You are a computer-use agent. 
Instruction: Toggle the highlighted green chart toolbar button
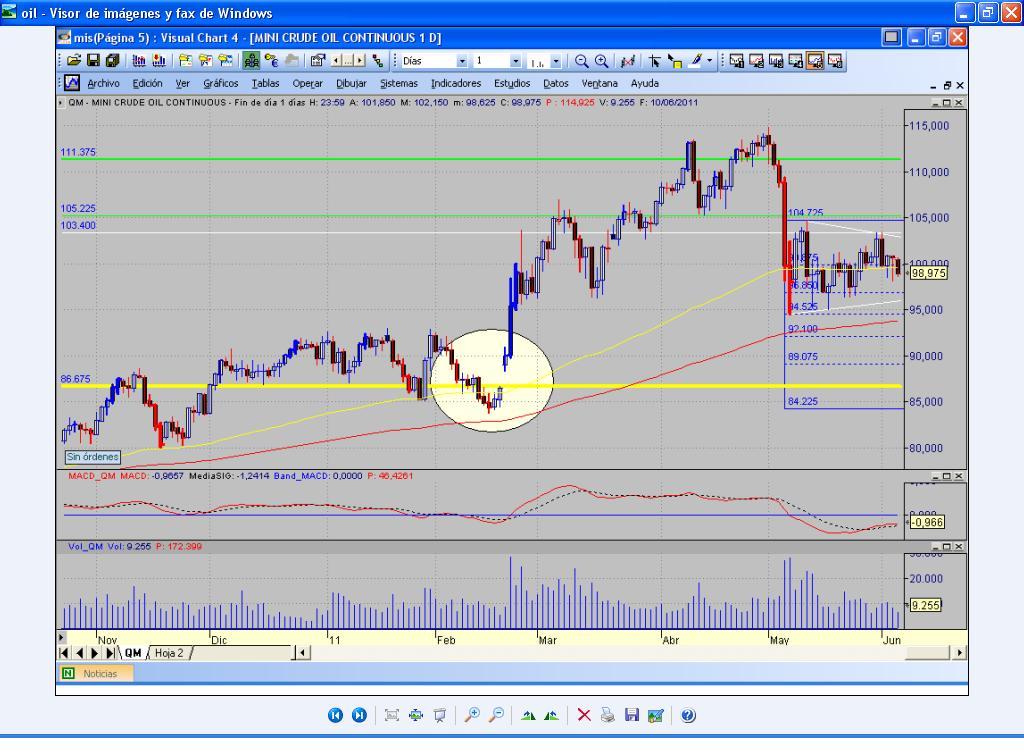click(x=252, y=61)
